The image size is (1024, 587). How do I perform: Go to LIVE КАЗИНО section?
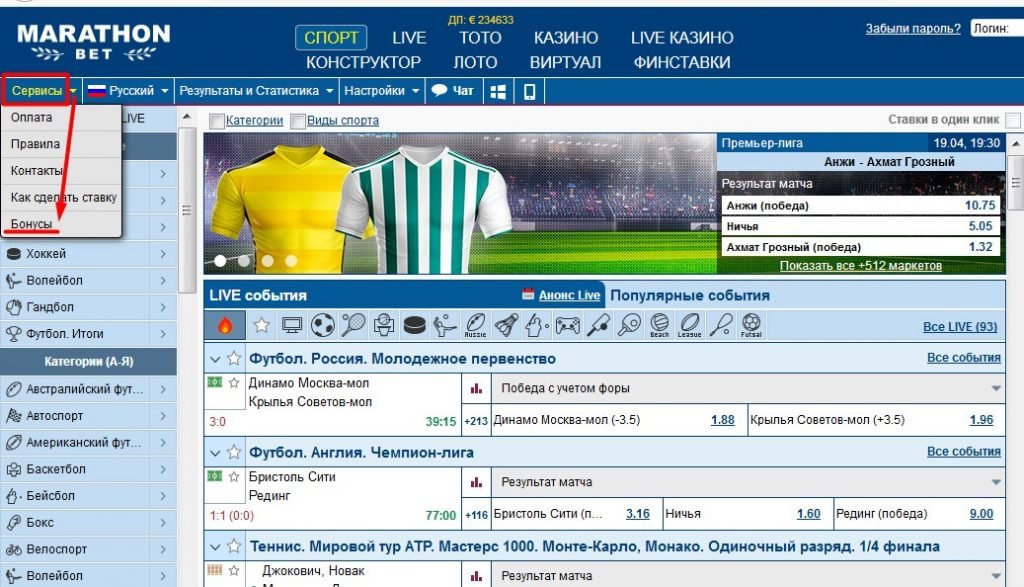tap(682, 38)
